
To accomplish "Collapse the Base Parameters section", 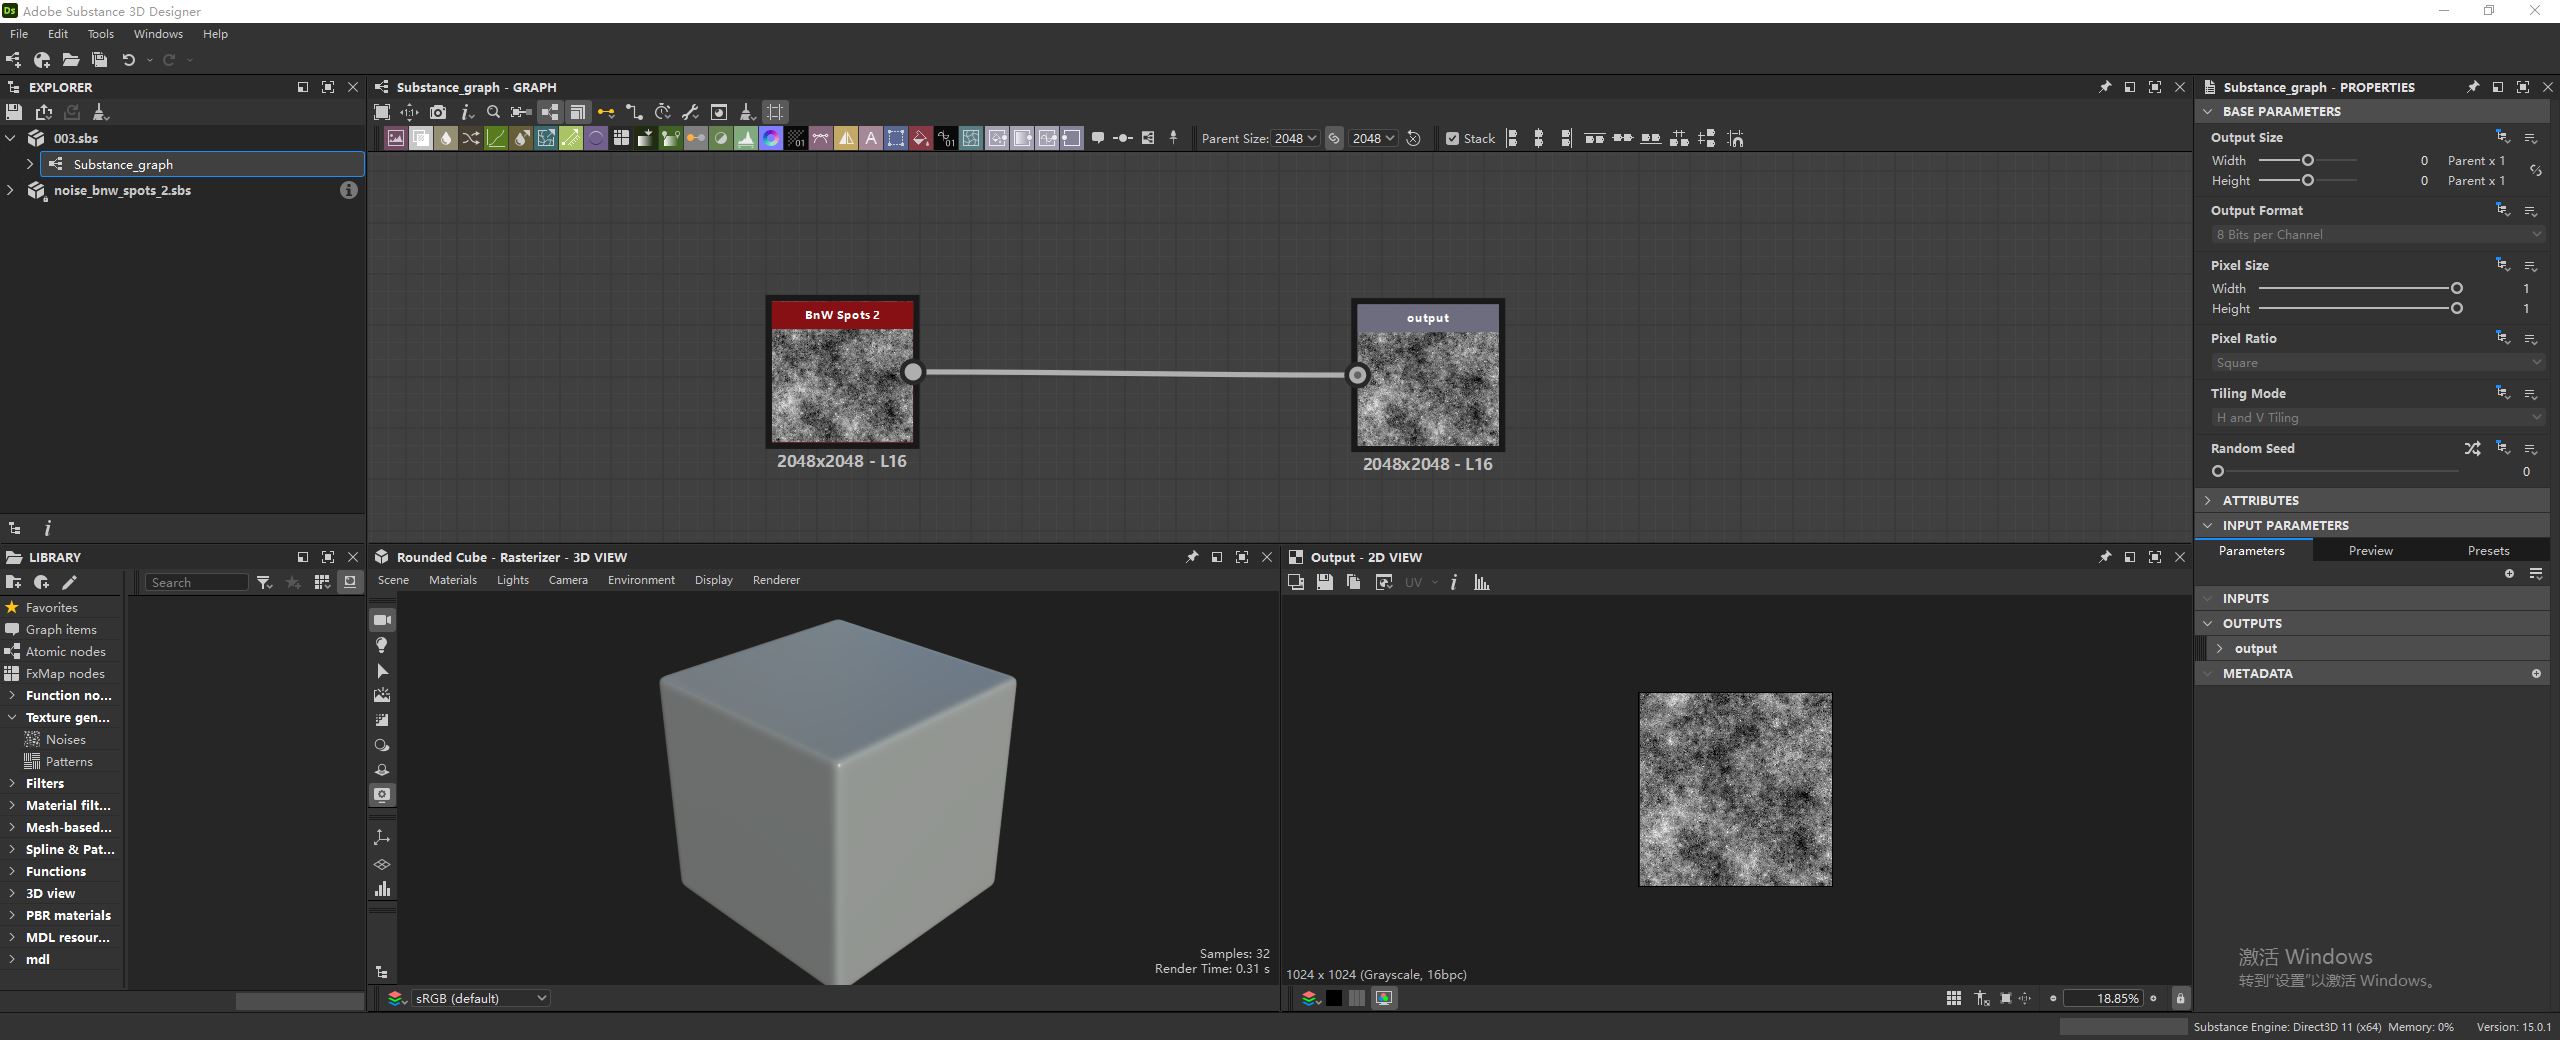I will tap(2208, 111).
